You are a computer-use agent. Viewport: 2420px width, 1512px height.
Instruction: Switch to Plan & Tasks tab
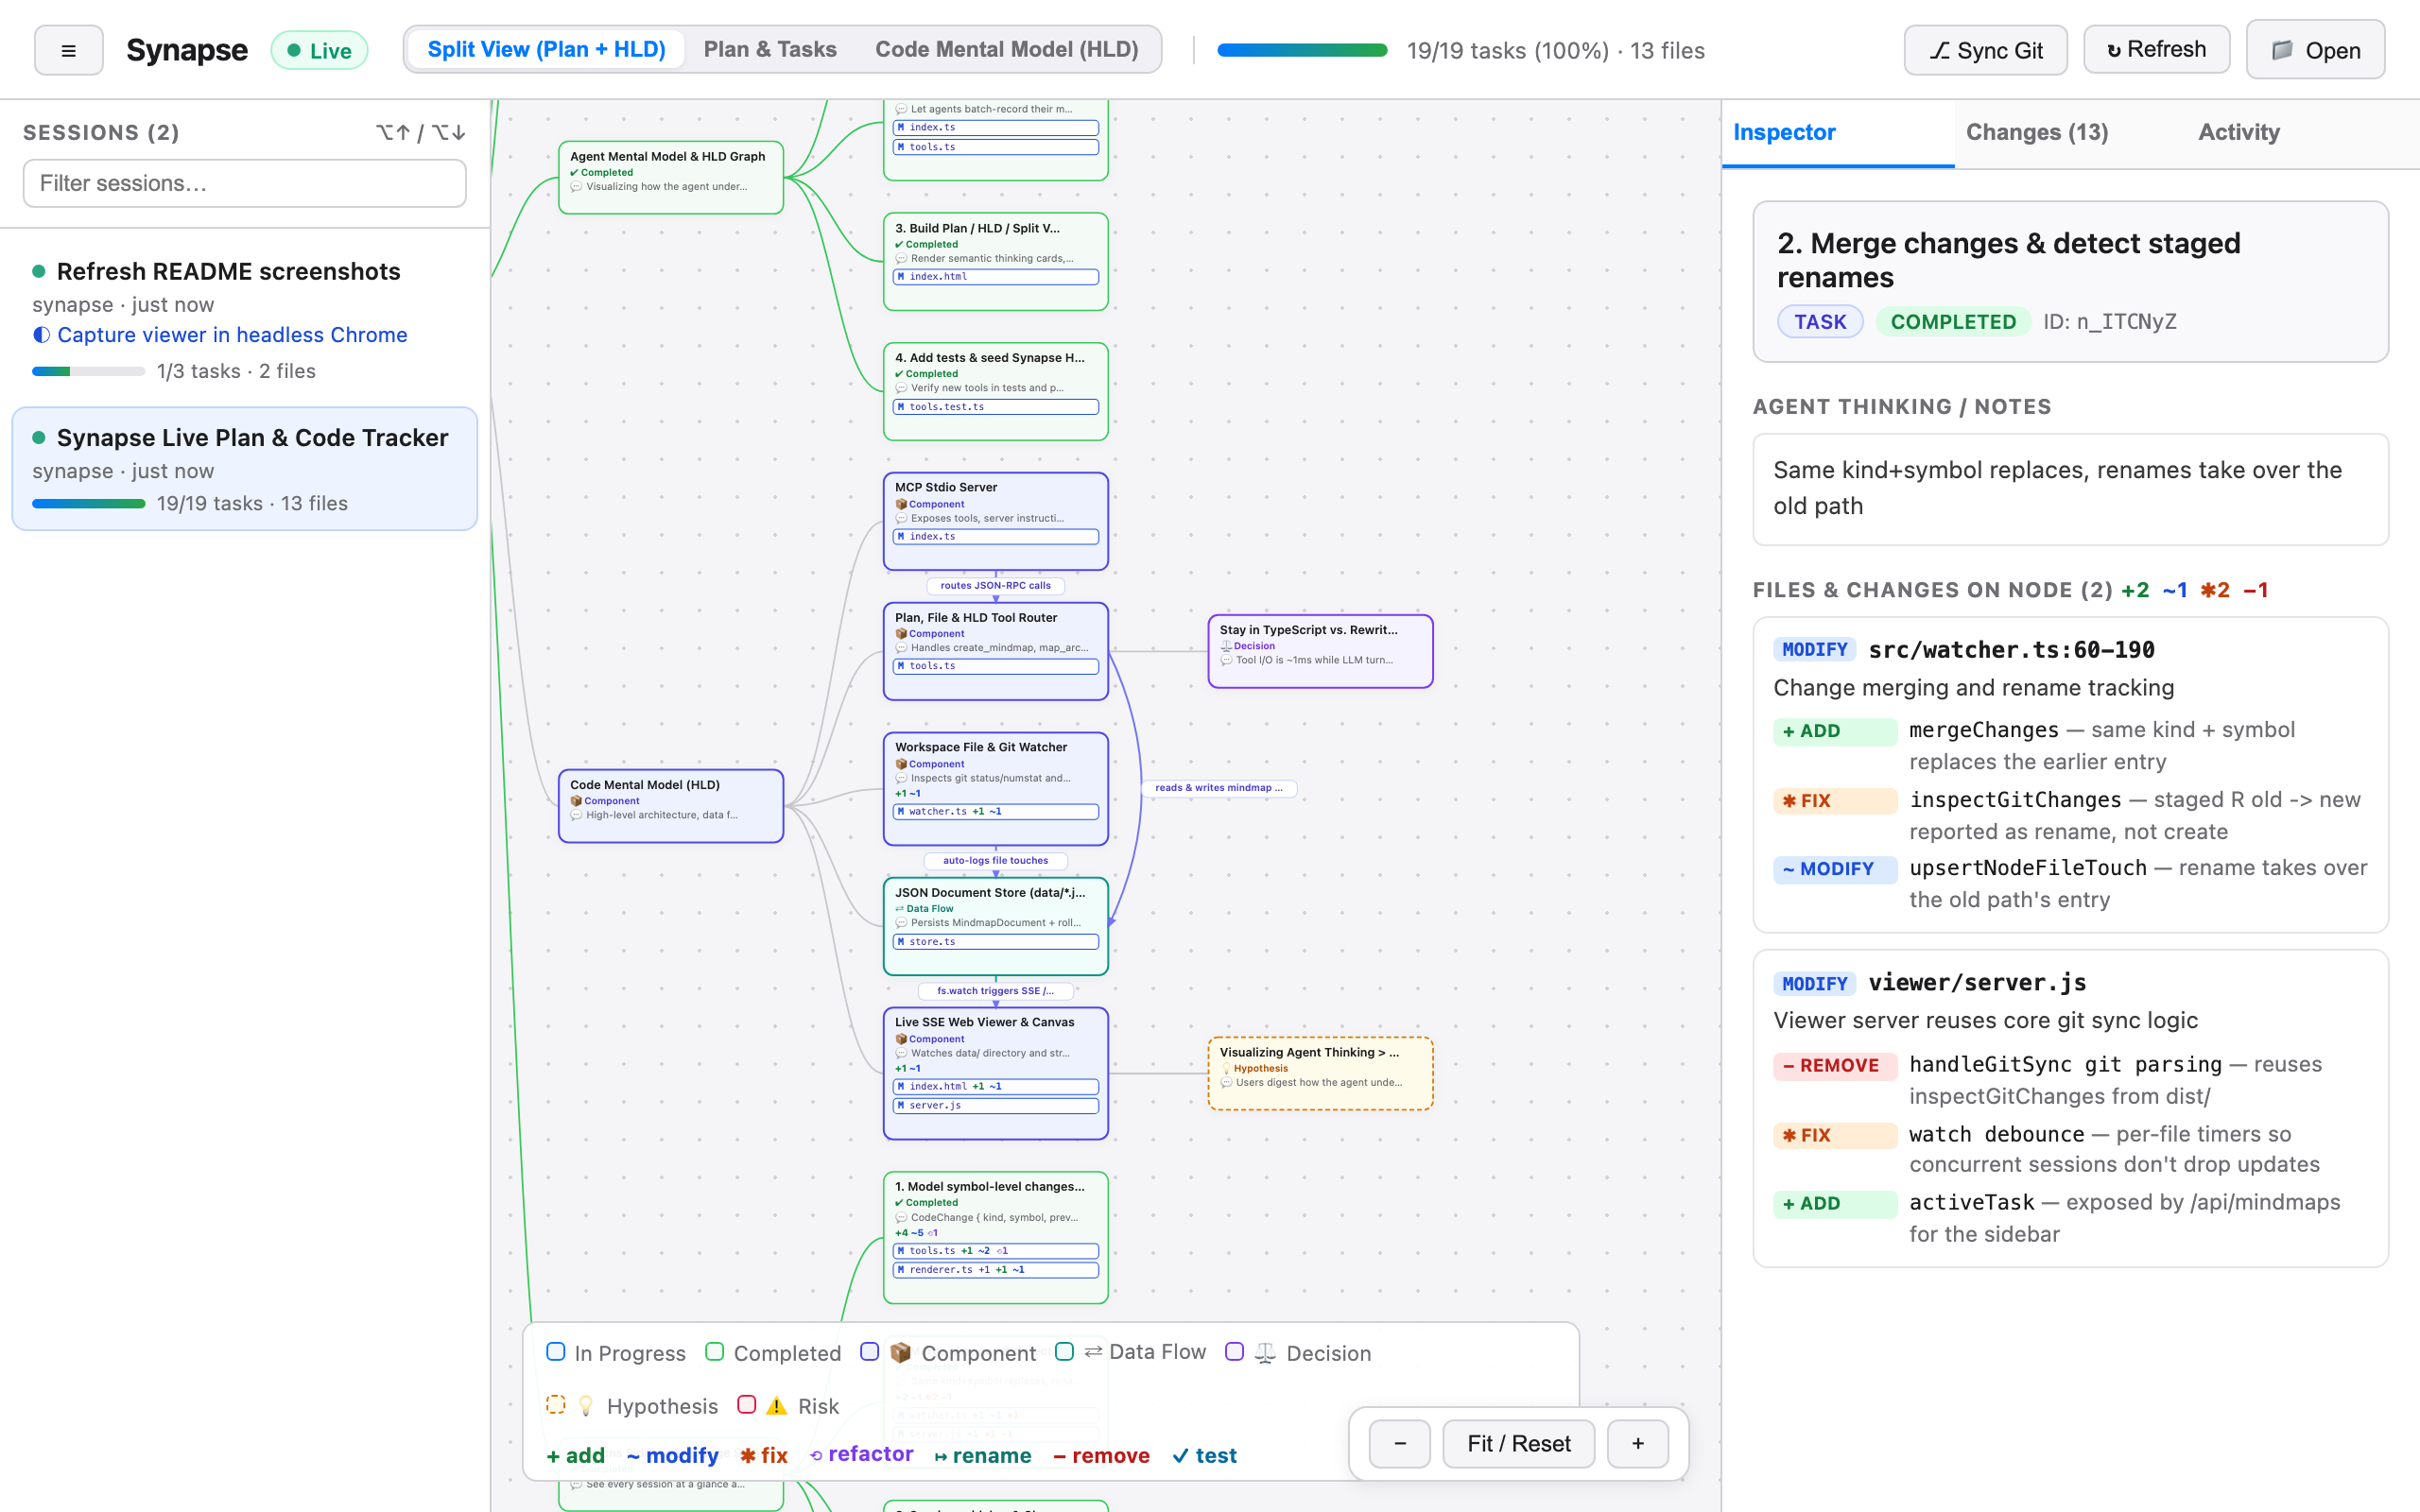click(770, 49)
